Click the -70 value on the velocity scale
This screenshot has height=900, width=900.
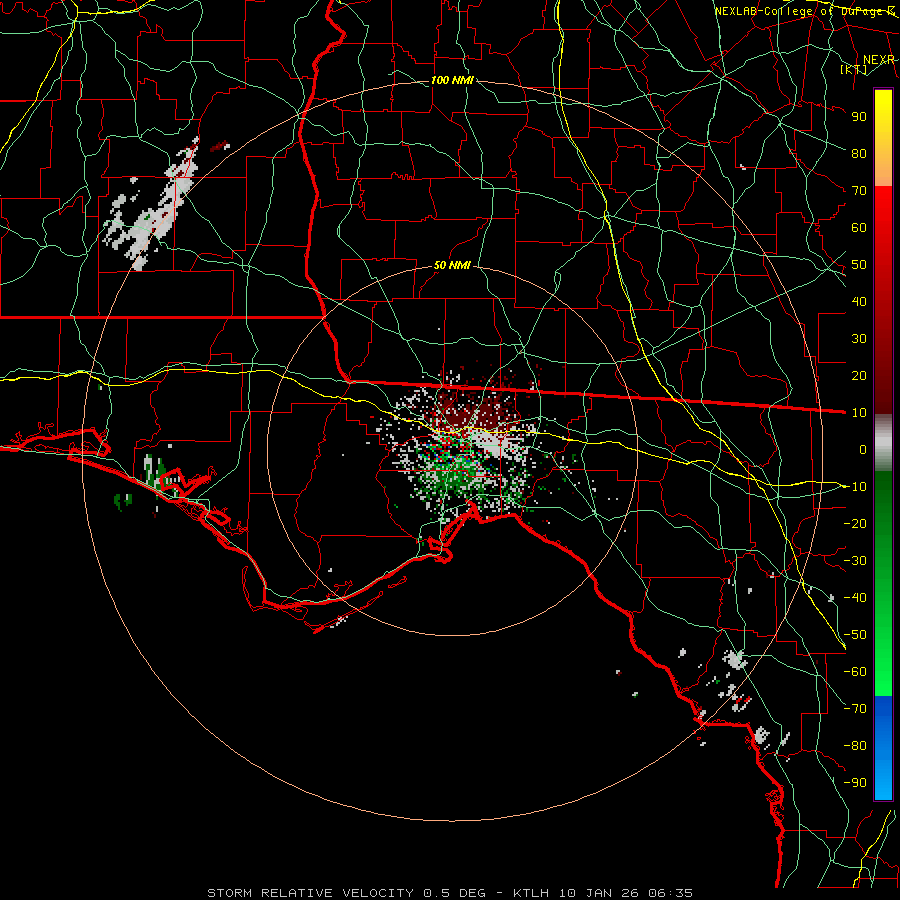pyautogui.click(x=855, y=709)
